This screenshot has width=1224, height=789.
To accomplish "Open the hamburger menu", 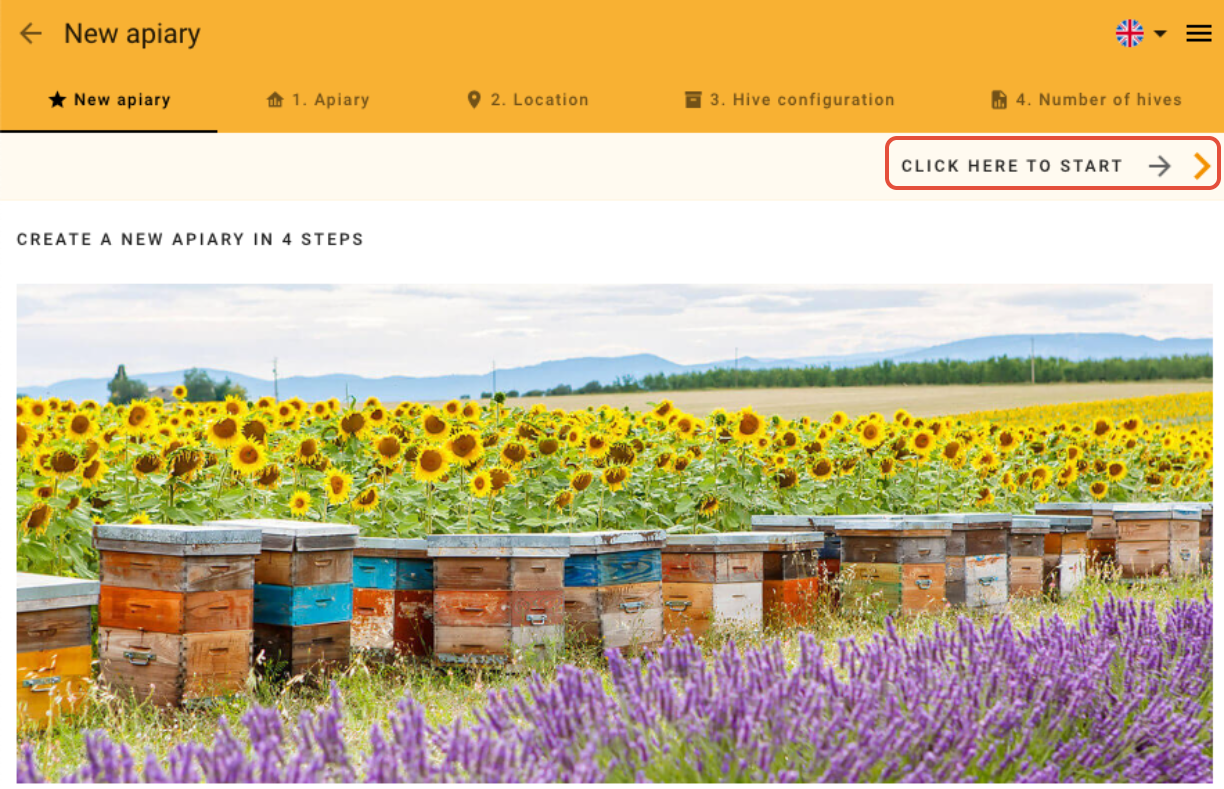I will 1199,33.
